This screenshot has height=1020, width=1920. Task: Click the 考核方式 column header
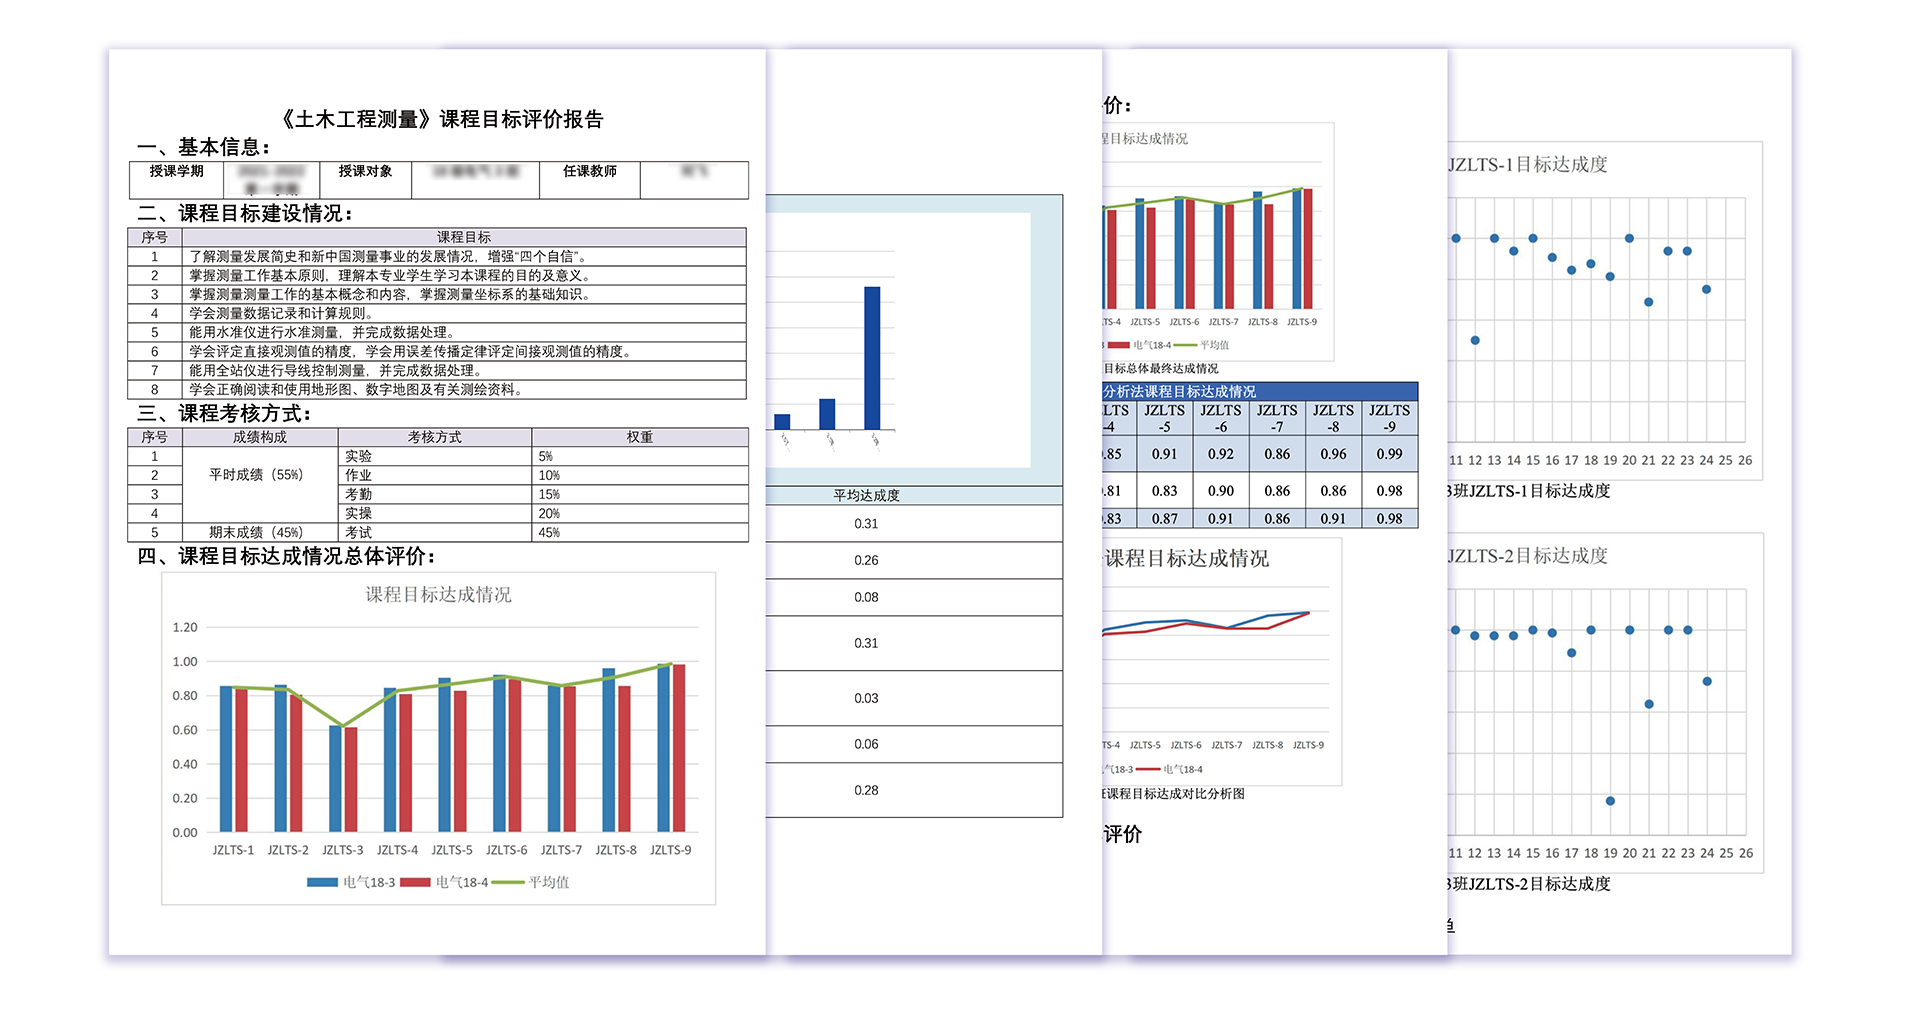pyautogui.click(x=435, y=438)
